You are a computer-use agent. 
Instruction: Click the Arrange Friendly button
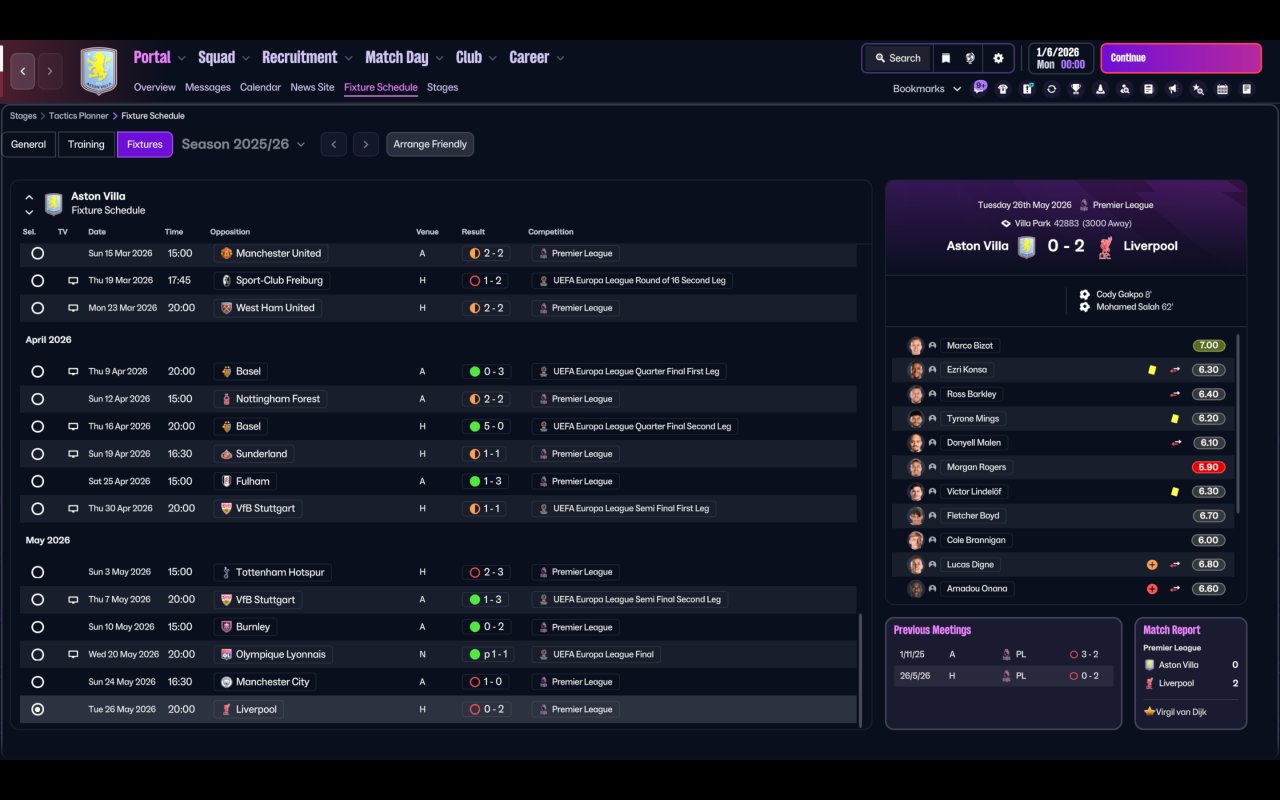pyautogui.click(x=430, y=144)
